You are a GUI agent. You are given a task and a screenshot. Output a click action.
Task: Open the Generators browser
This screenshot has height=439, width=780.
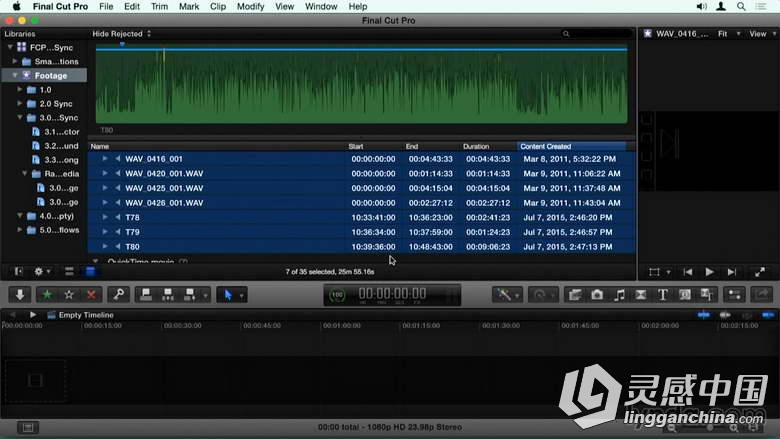pos(684,295)
